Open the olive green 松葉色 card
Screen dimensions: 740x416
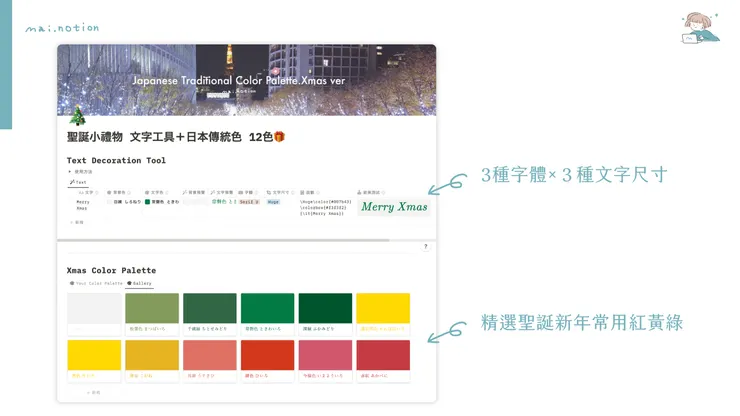[152, 314]
